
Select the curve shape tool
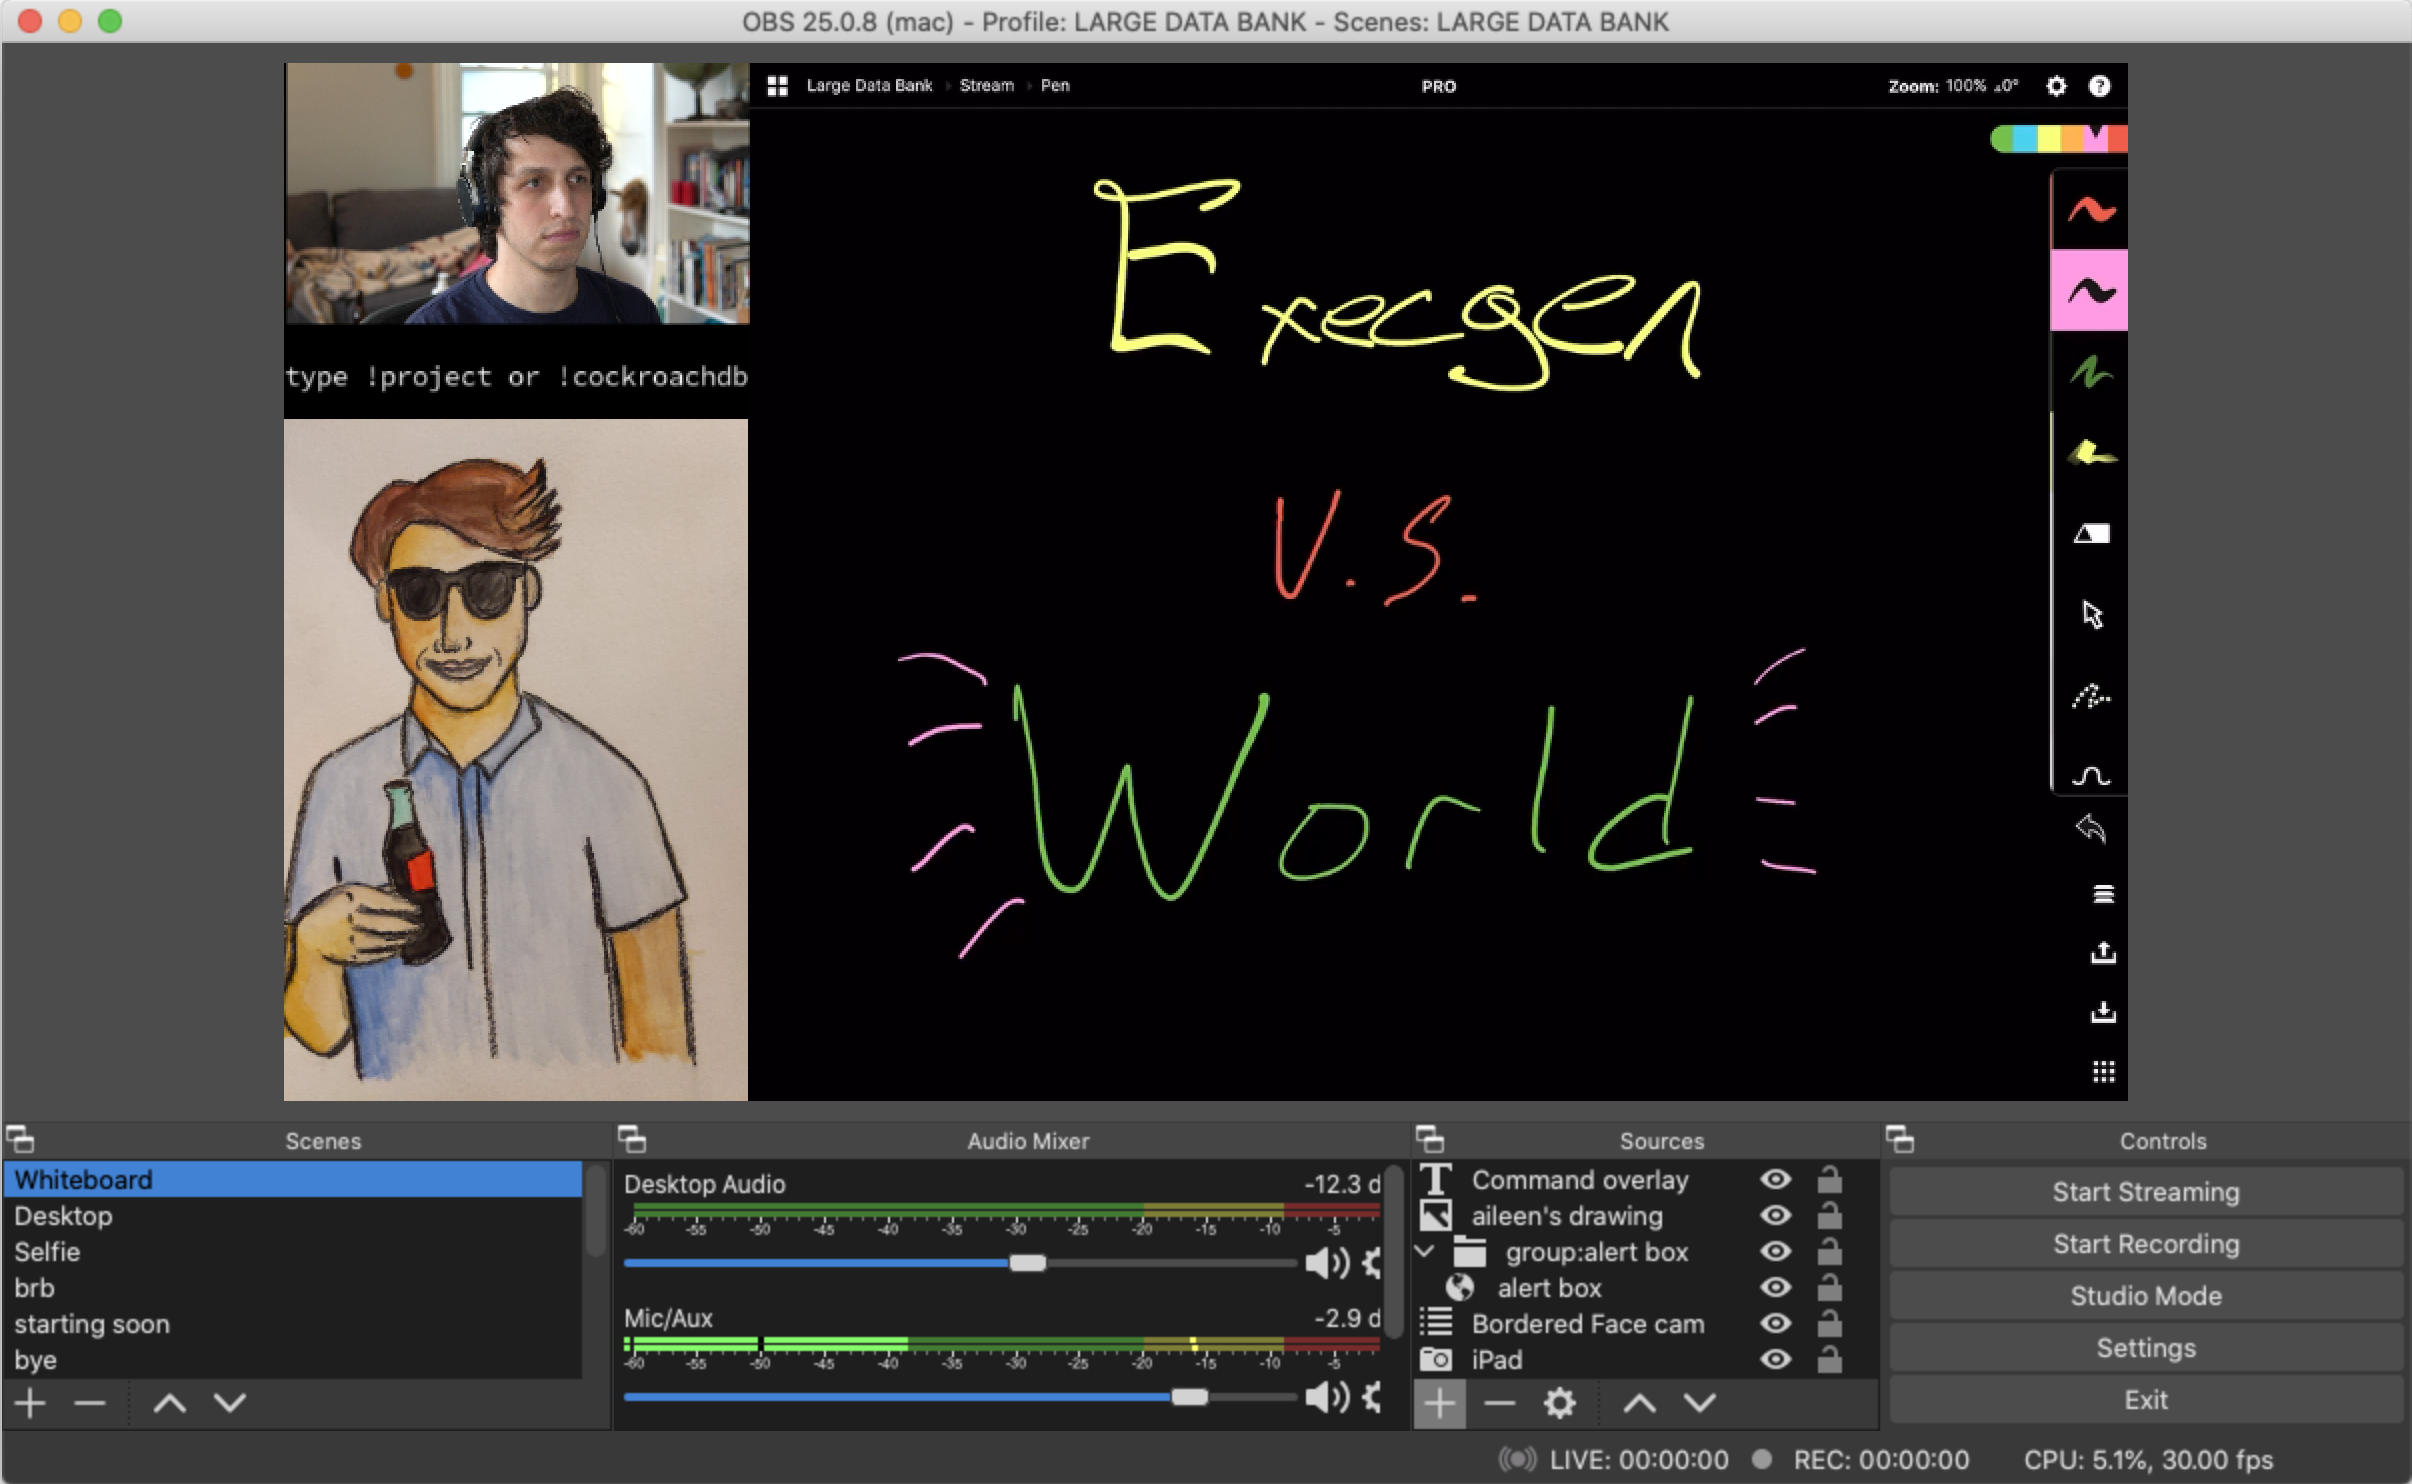point(2090,775)
